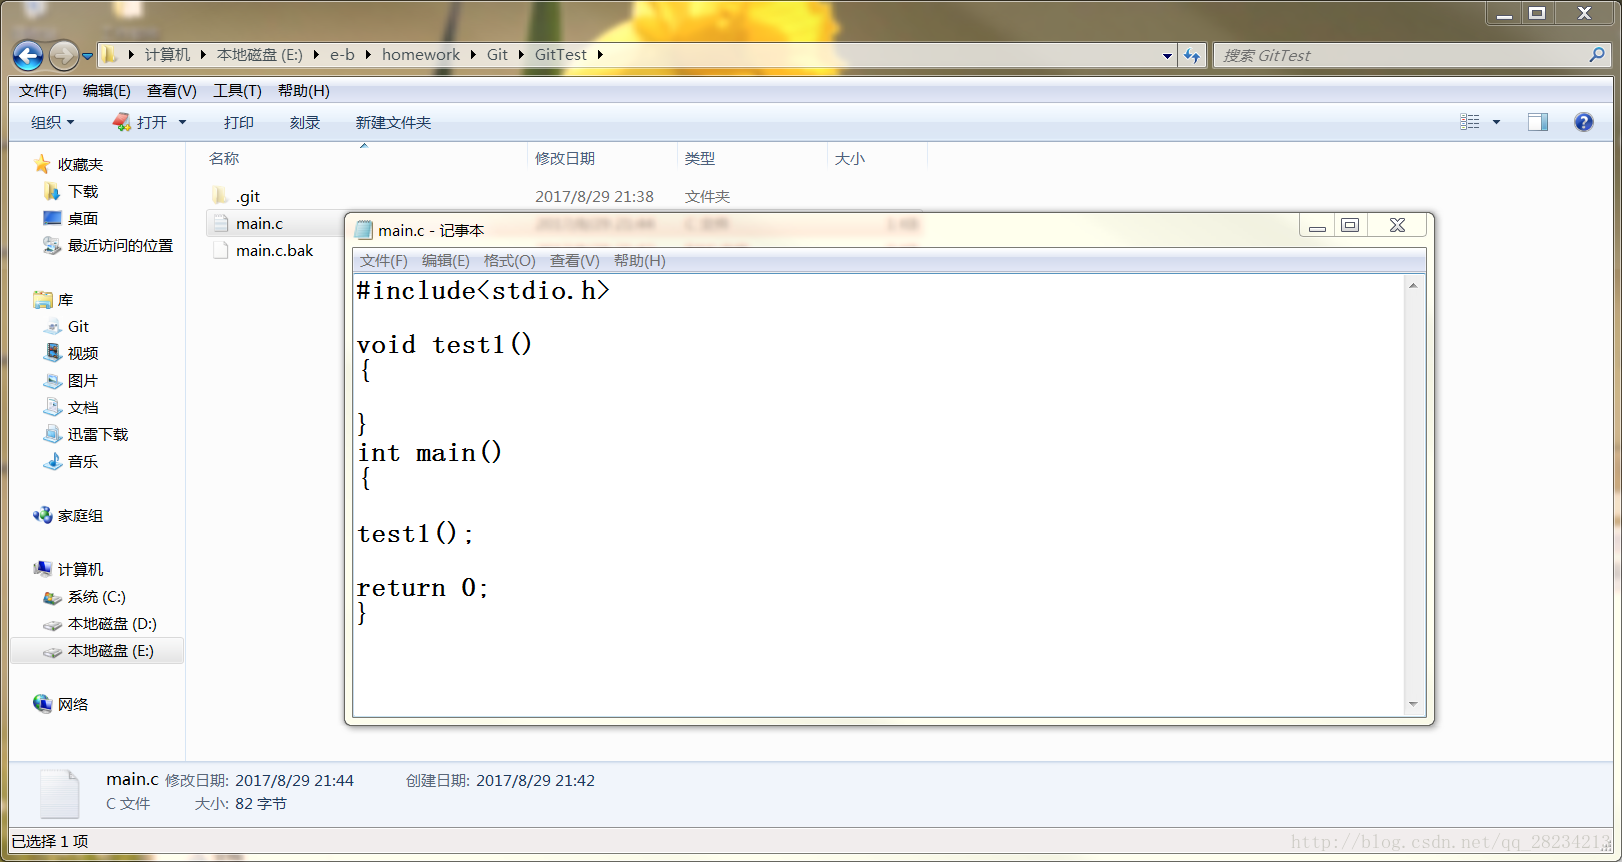Open Explorer 工具(T) menu
Viewport: 1622px width, 862px height.
point(237,91)
